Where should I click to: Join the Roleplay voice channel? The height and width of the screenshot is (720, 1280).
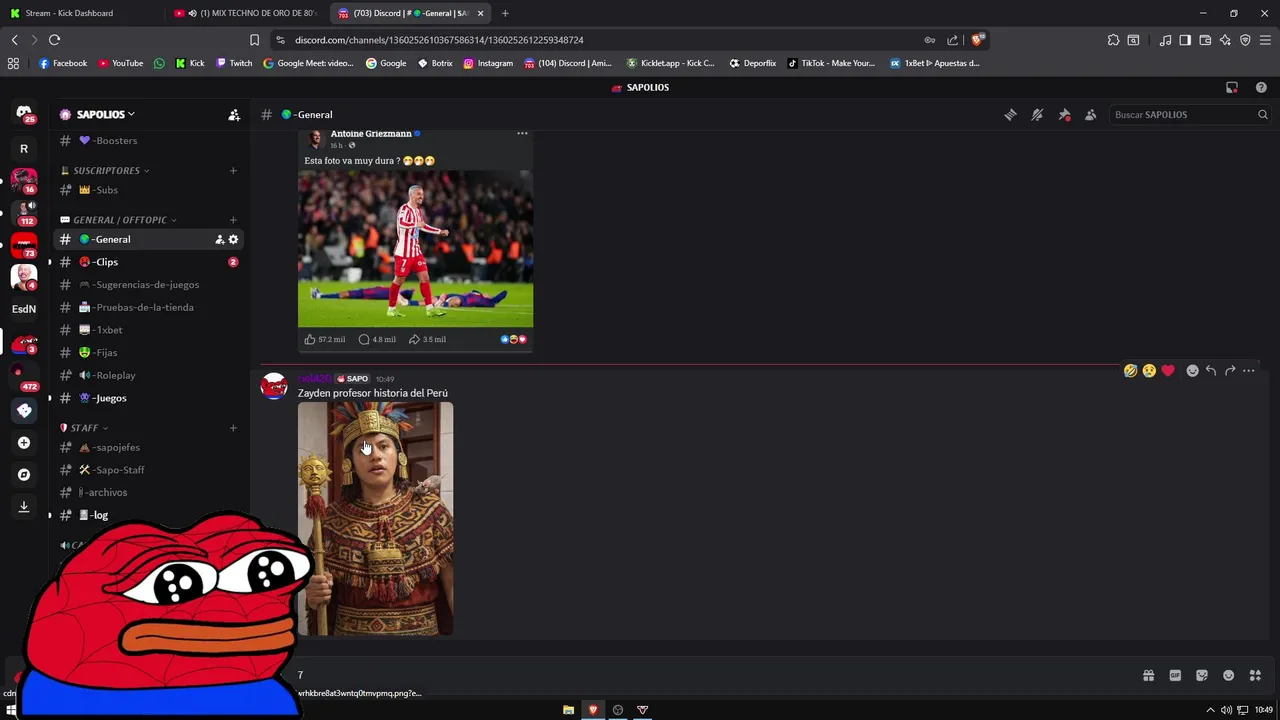tap(148, 375)
